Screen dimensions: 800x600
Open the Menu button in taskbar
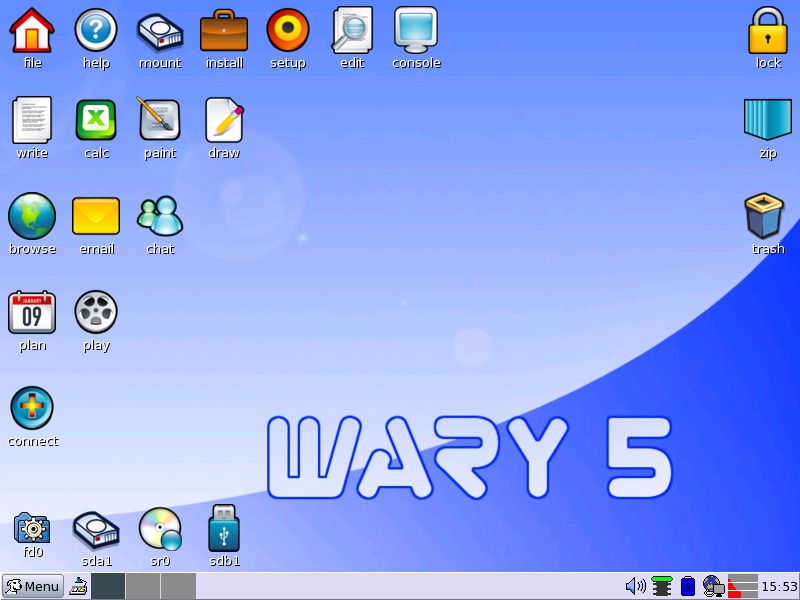[32, 586]
